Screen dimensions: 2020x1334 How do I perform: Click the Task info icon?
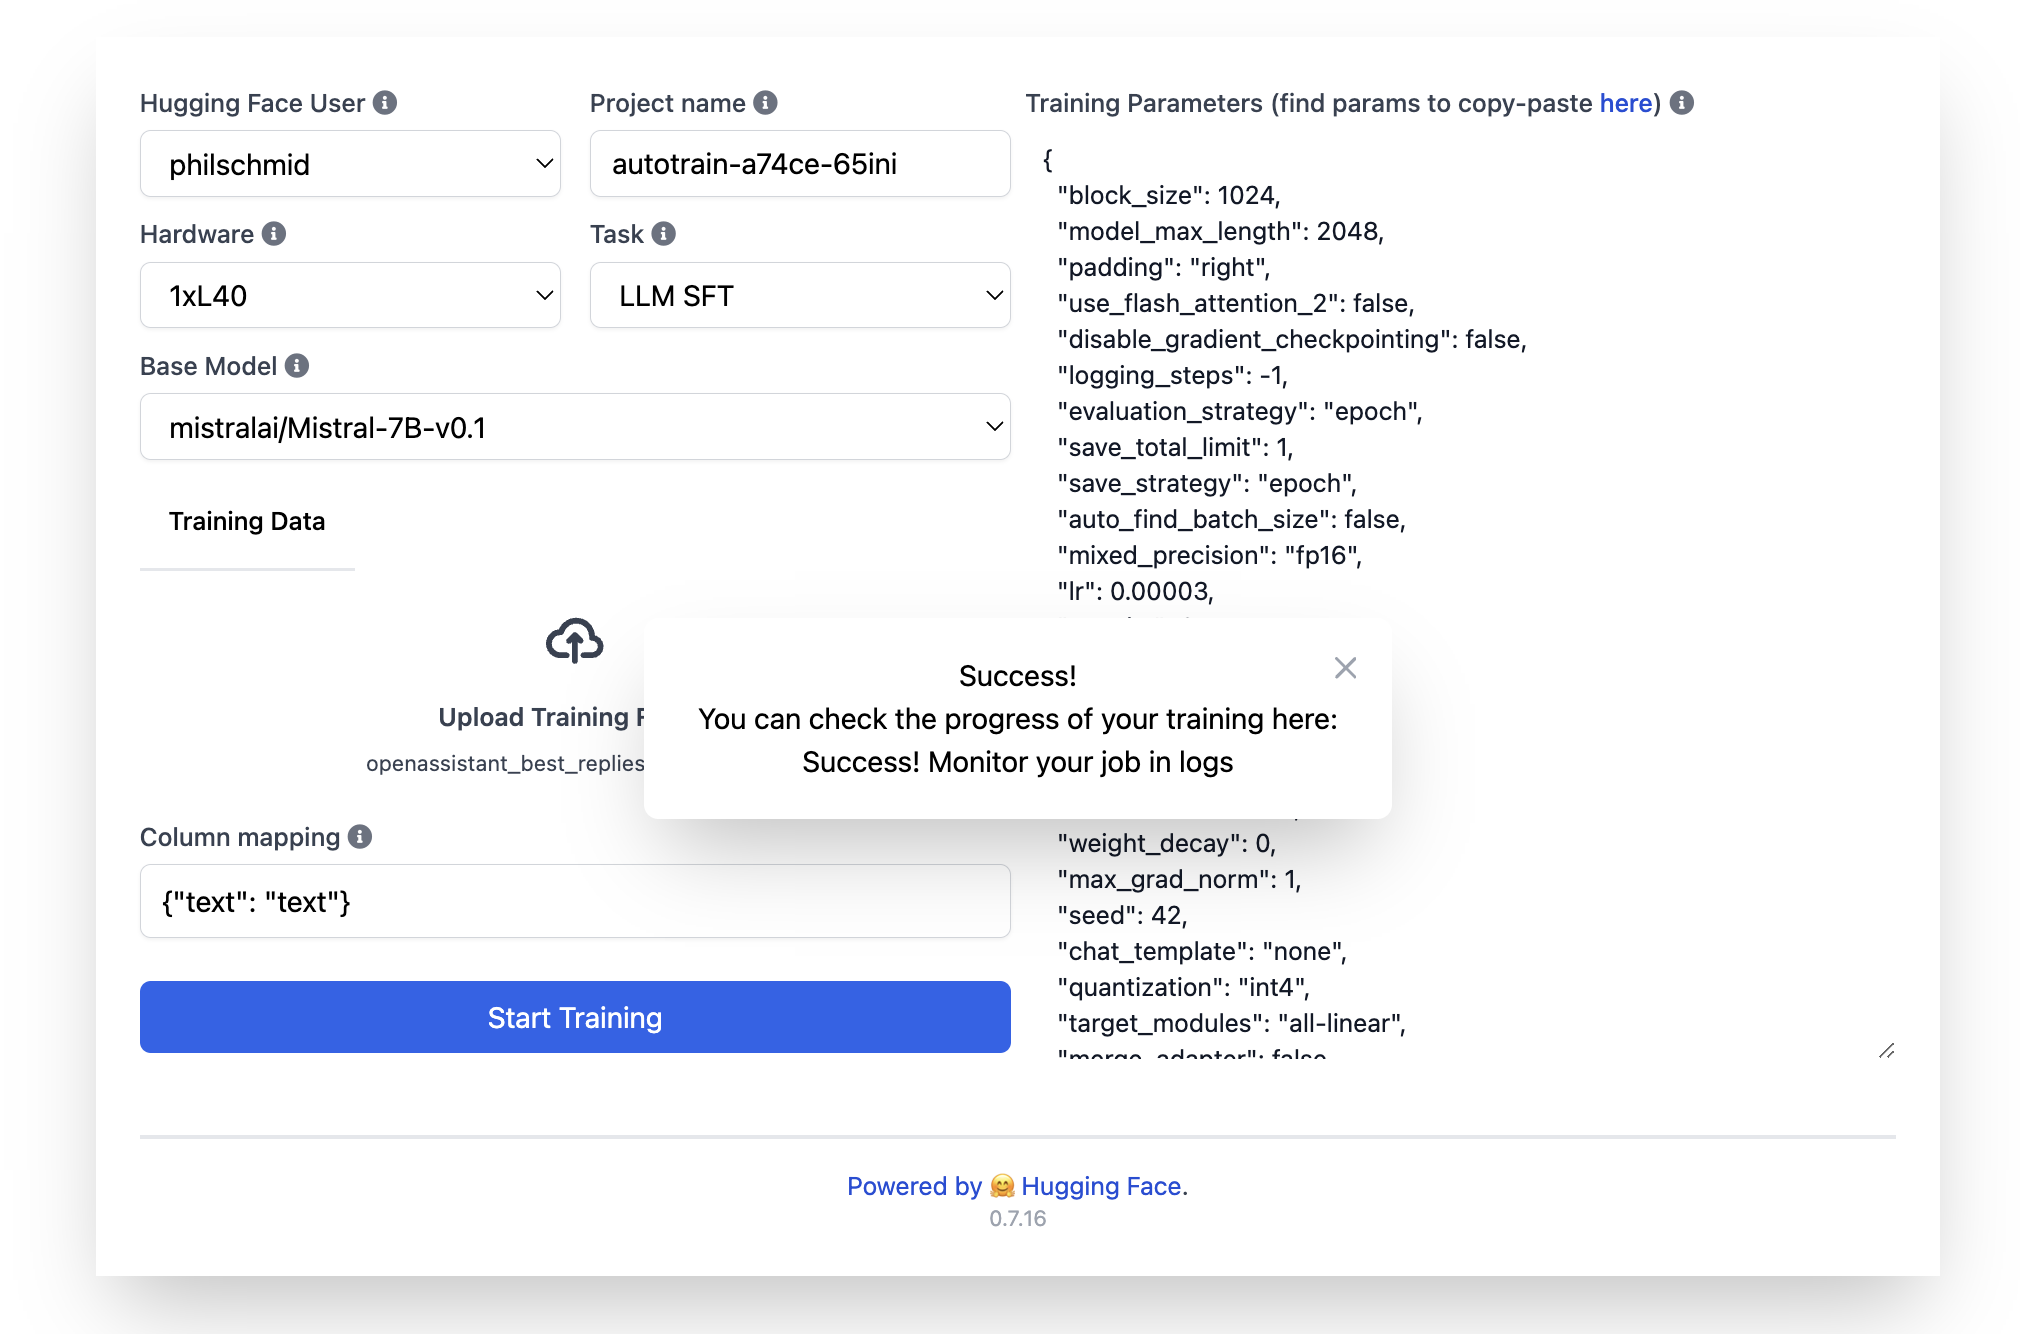(664, 234)
